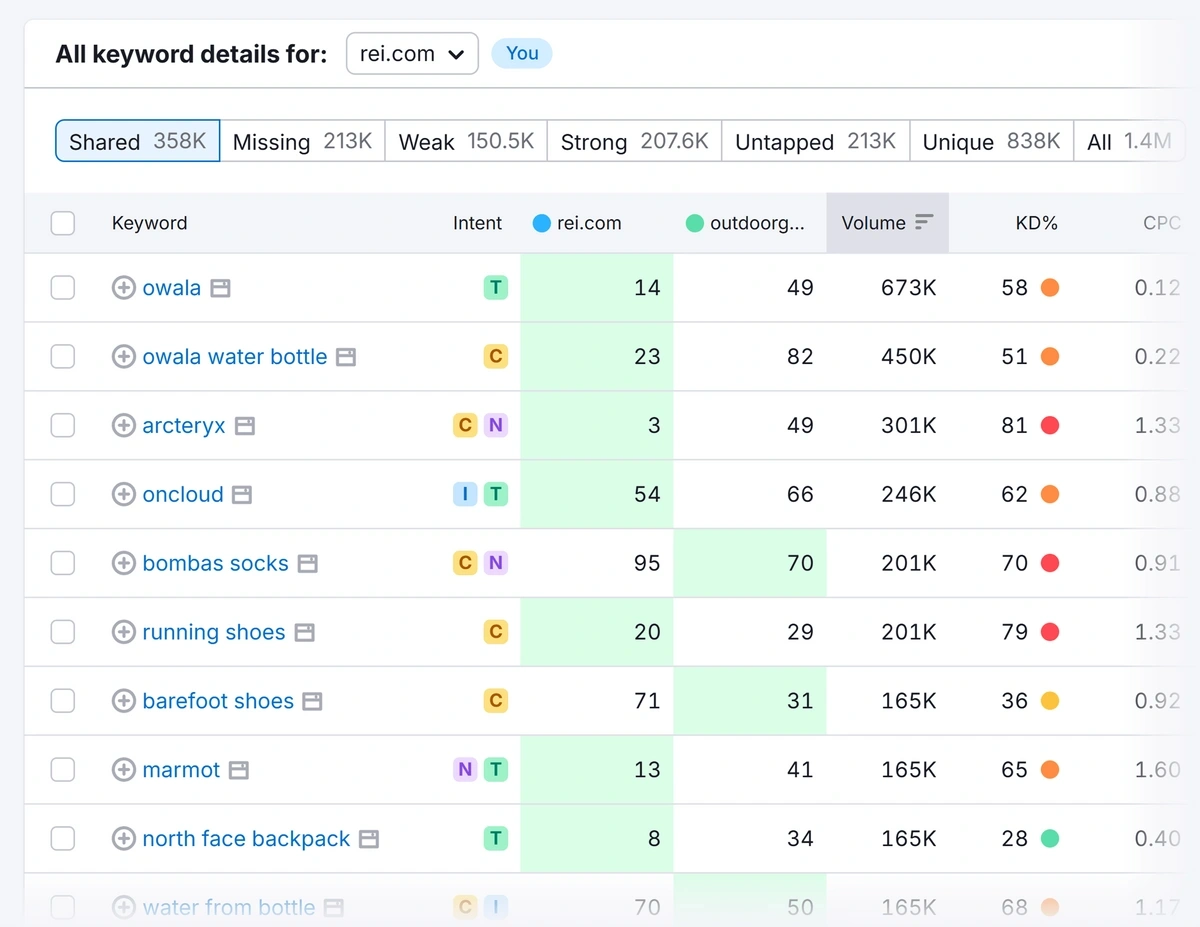Open SERP icon for owala keyword
This screenshot has width=1200, height=927.
(x=220, y=288)
